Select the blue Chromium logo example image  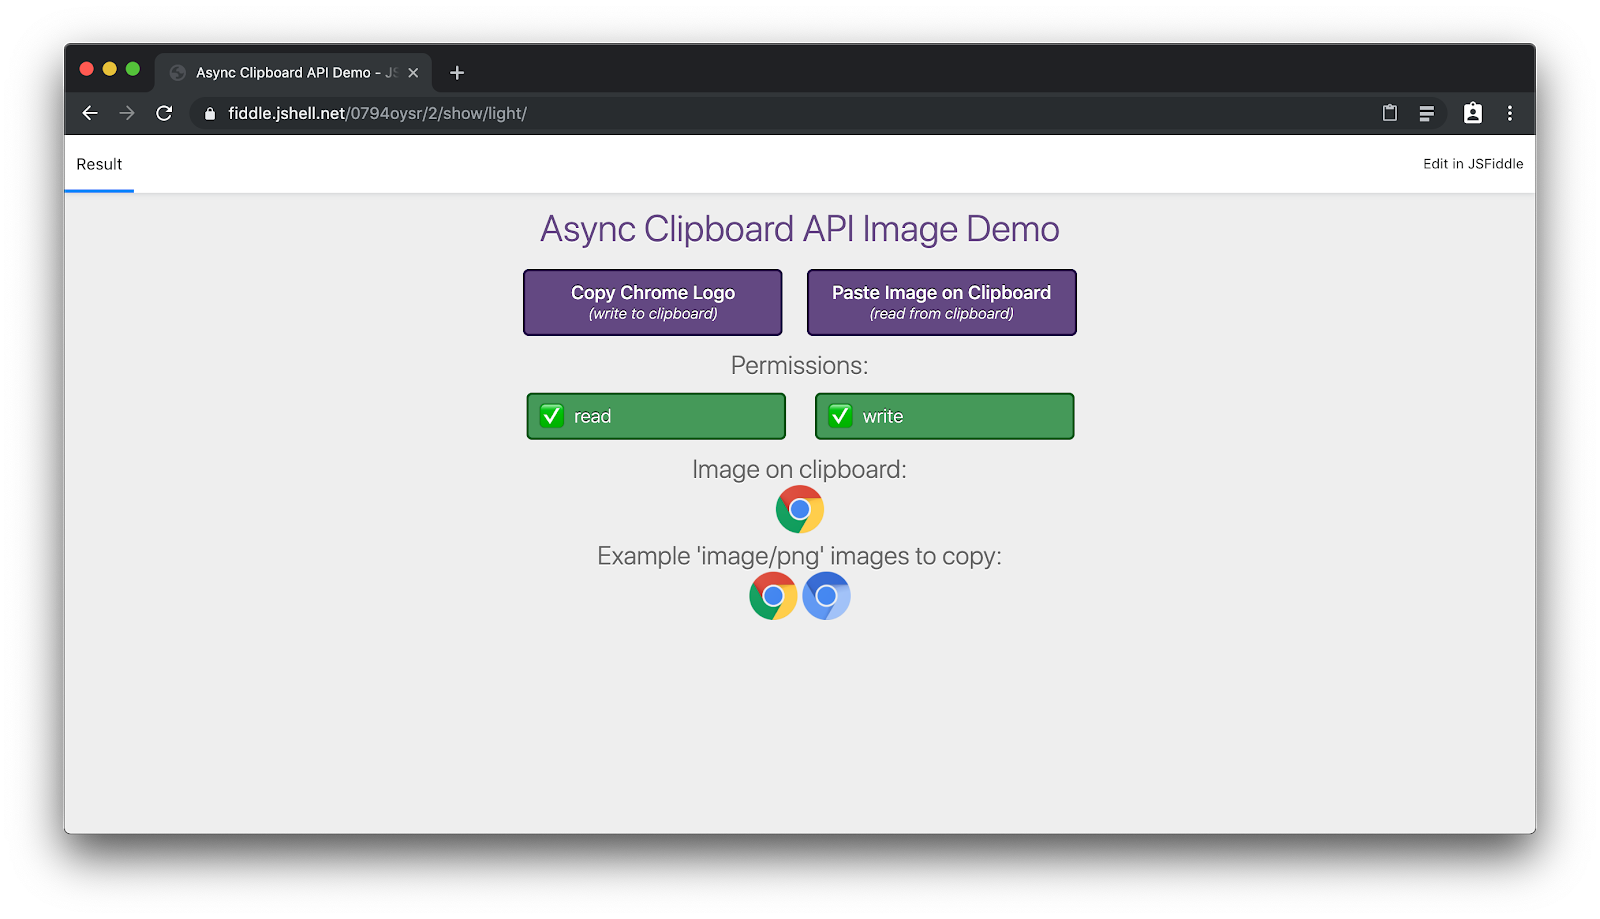[826, 596]
